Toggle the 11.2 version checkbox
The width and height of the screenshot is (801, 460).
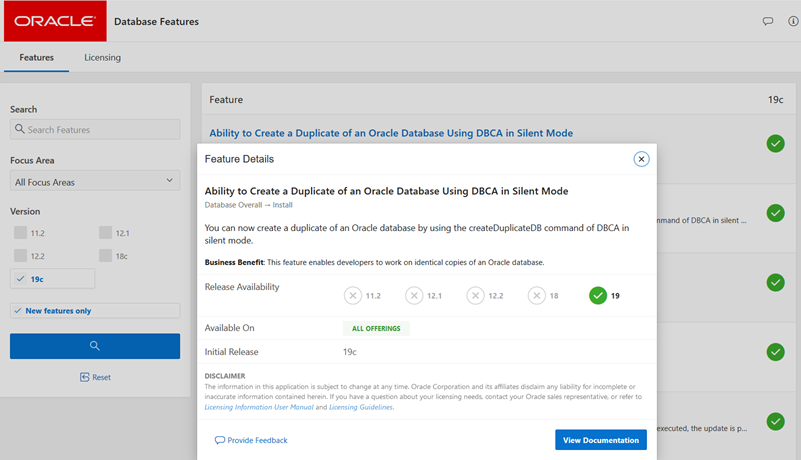tap(20, 233)
